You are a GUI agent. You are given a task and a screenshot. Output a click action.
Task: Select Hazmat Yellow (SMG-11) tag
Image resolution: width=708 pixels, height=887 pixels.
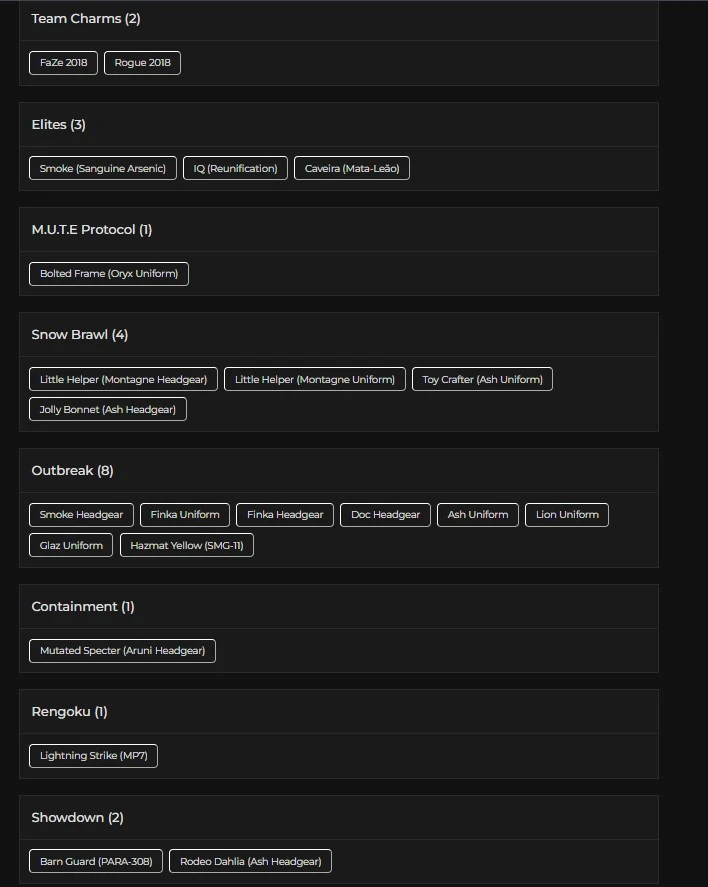click(x=187, y=545)
